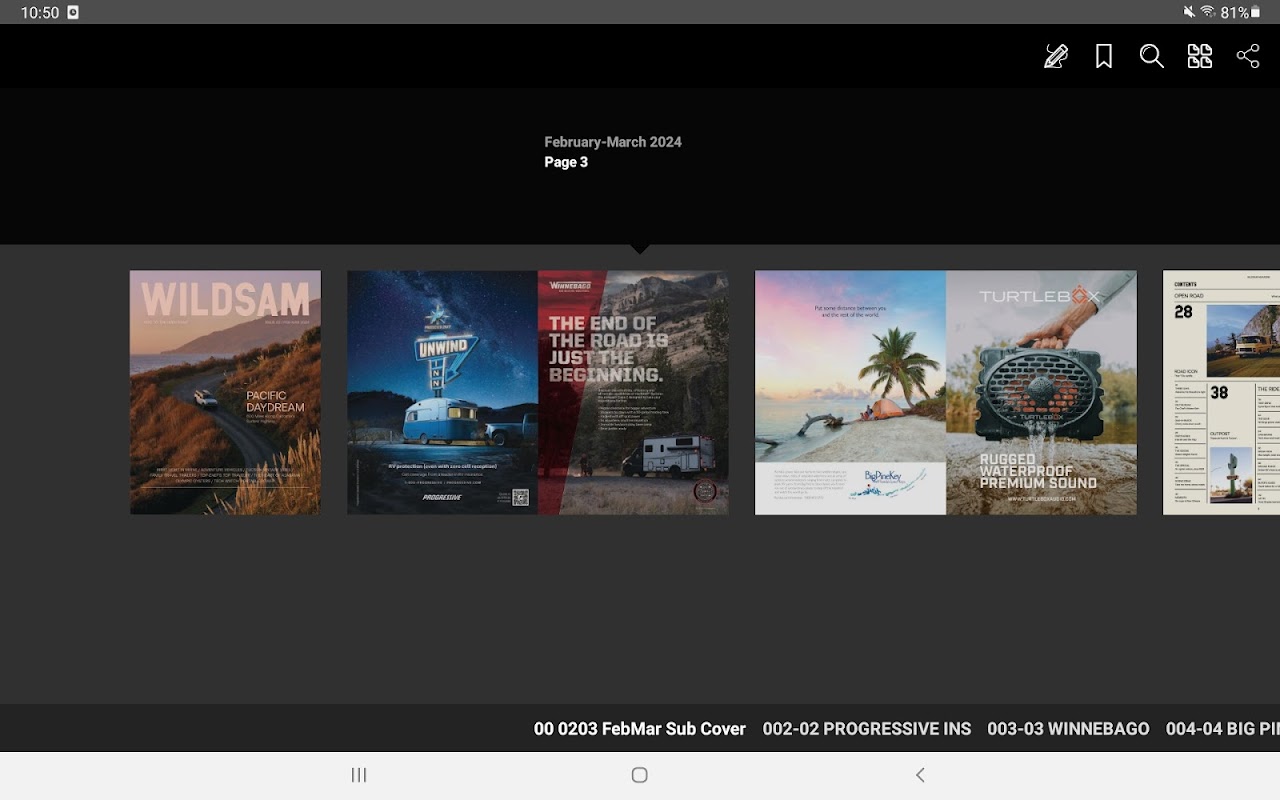Select '002-02 PROGRESSIVE INS' label
The height and width of the screenshot is (800, 1280).
(x=867, y=729)
